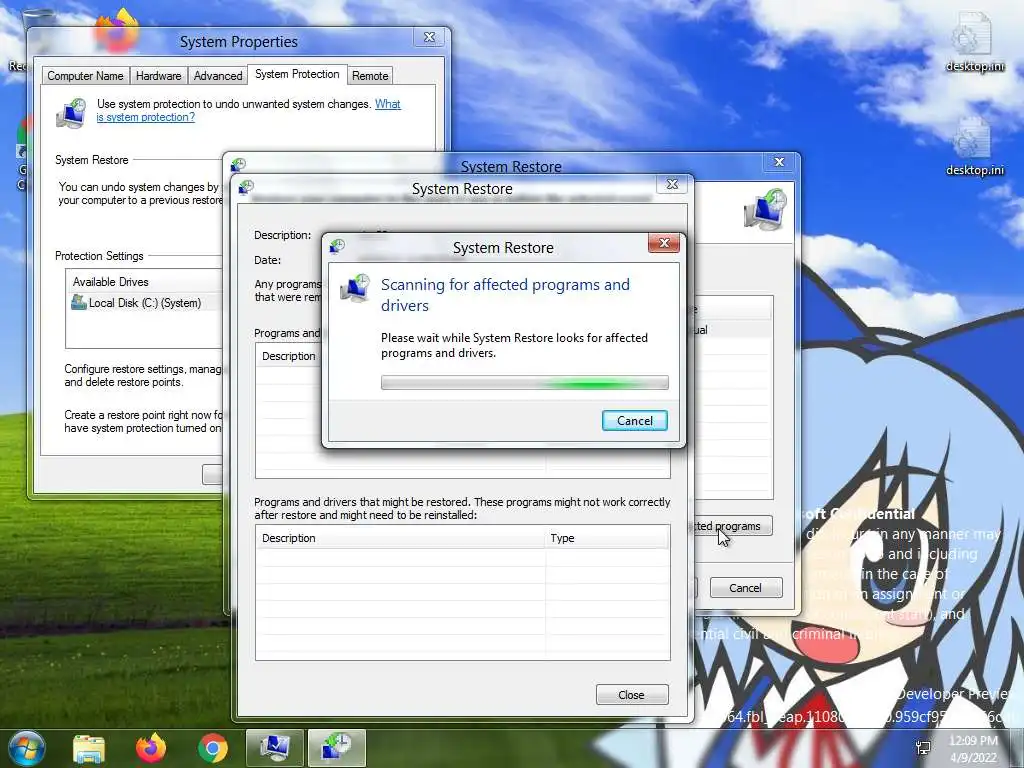Screen dimensions: 1024x768
Task: Open the 'What is system protection?' link
Action: (x=248, y=110)
